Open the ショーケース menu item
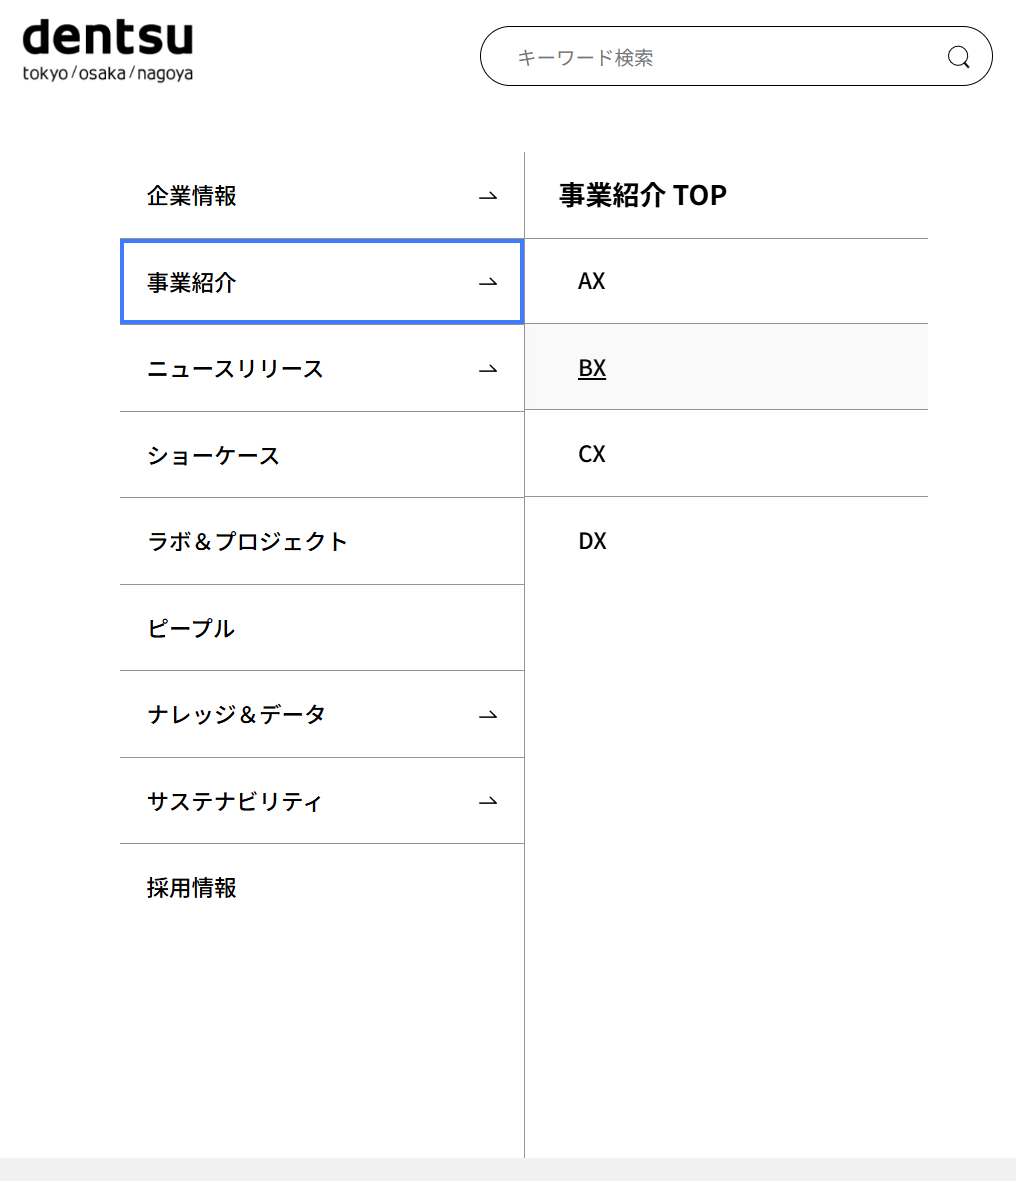Image resolution: width=1016 pixels, height=1181 pixels. tap(213, 456)
